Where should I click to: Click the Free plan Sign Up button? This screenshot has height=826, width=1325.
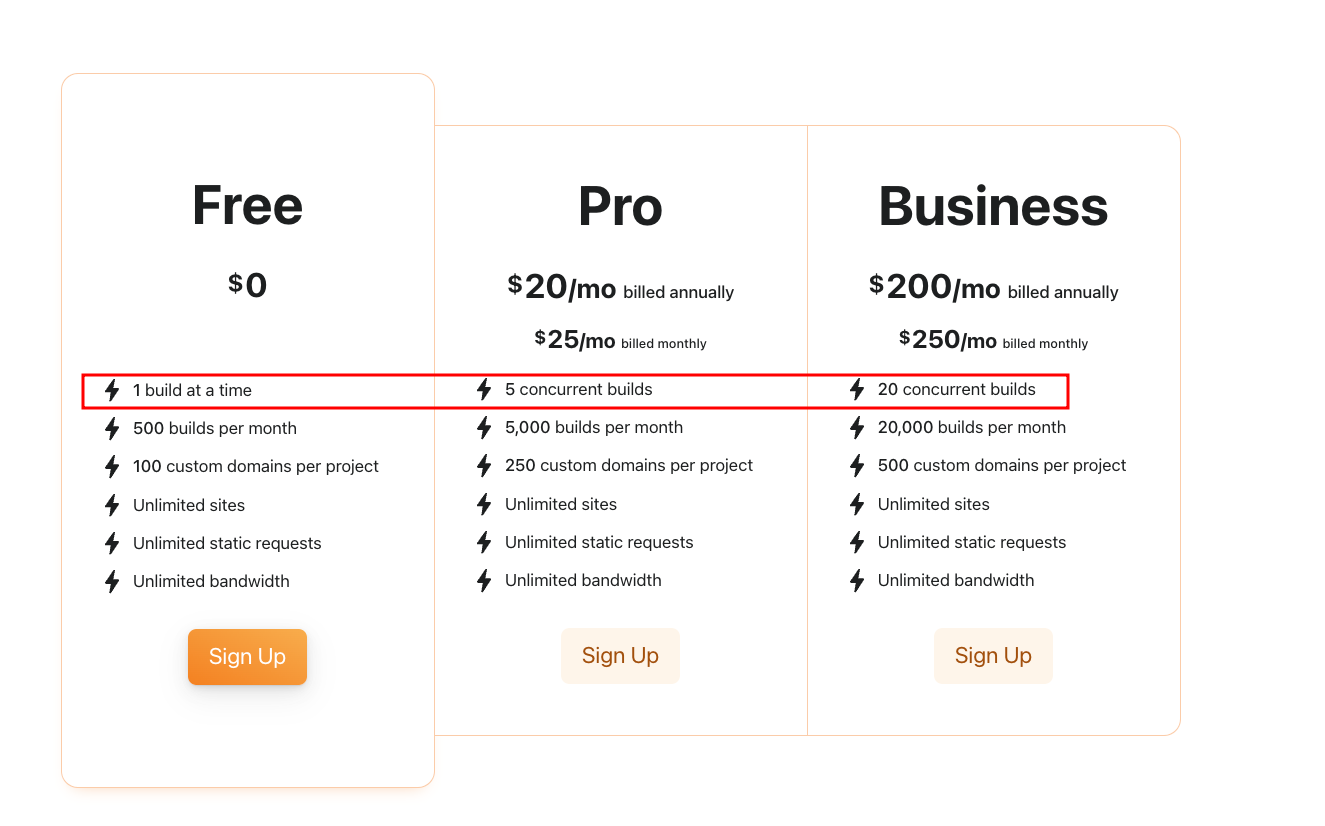(247, 657)
